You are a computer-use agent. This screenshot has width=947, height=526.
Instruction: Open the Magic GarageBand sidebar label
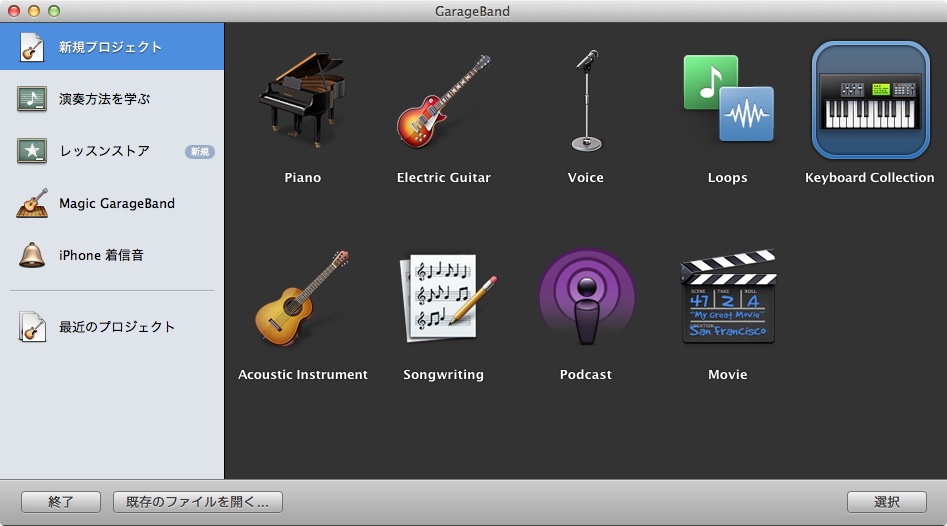point(117,204)
